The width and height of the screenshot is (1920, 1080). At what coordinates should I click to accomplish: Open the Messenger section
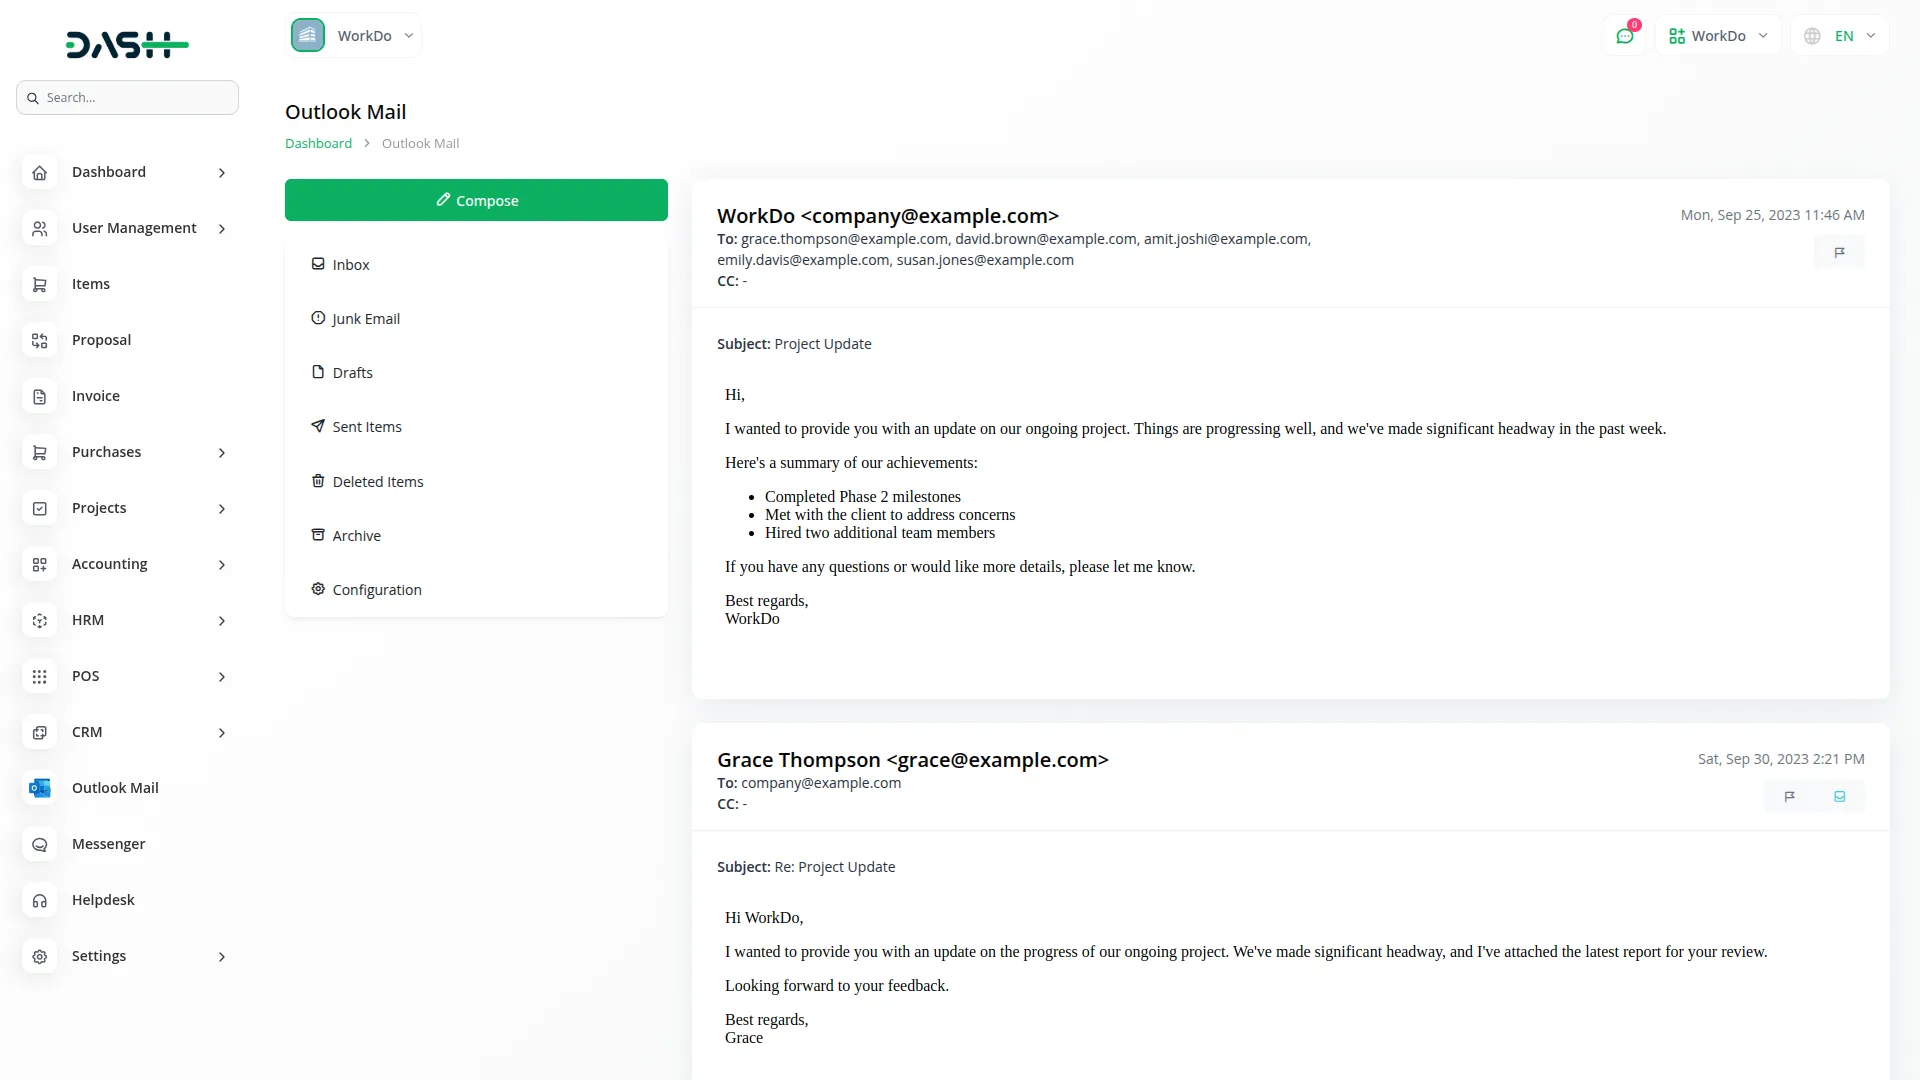click(x=107, y=844)
